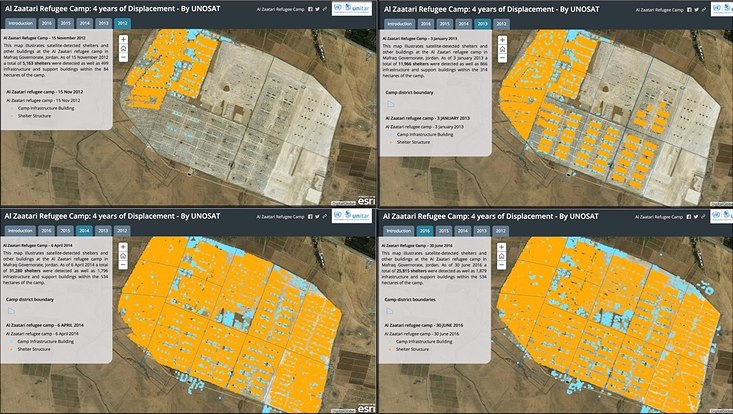Open Introduction tab in the 2013 view
The image size is (733, 414).
click(400, 24)
